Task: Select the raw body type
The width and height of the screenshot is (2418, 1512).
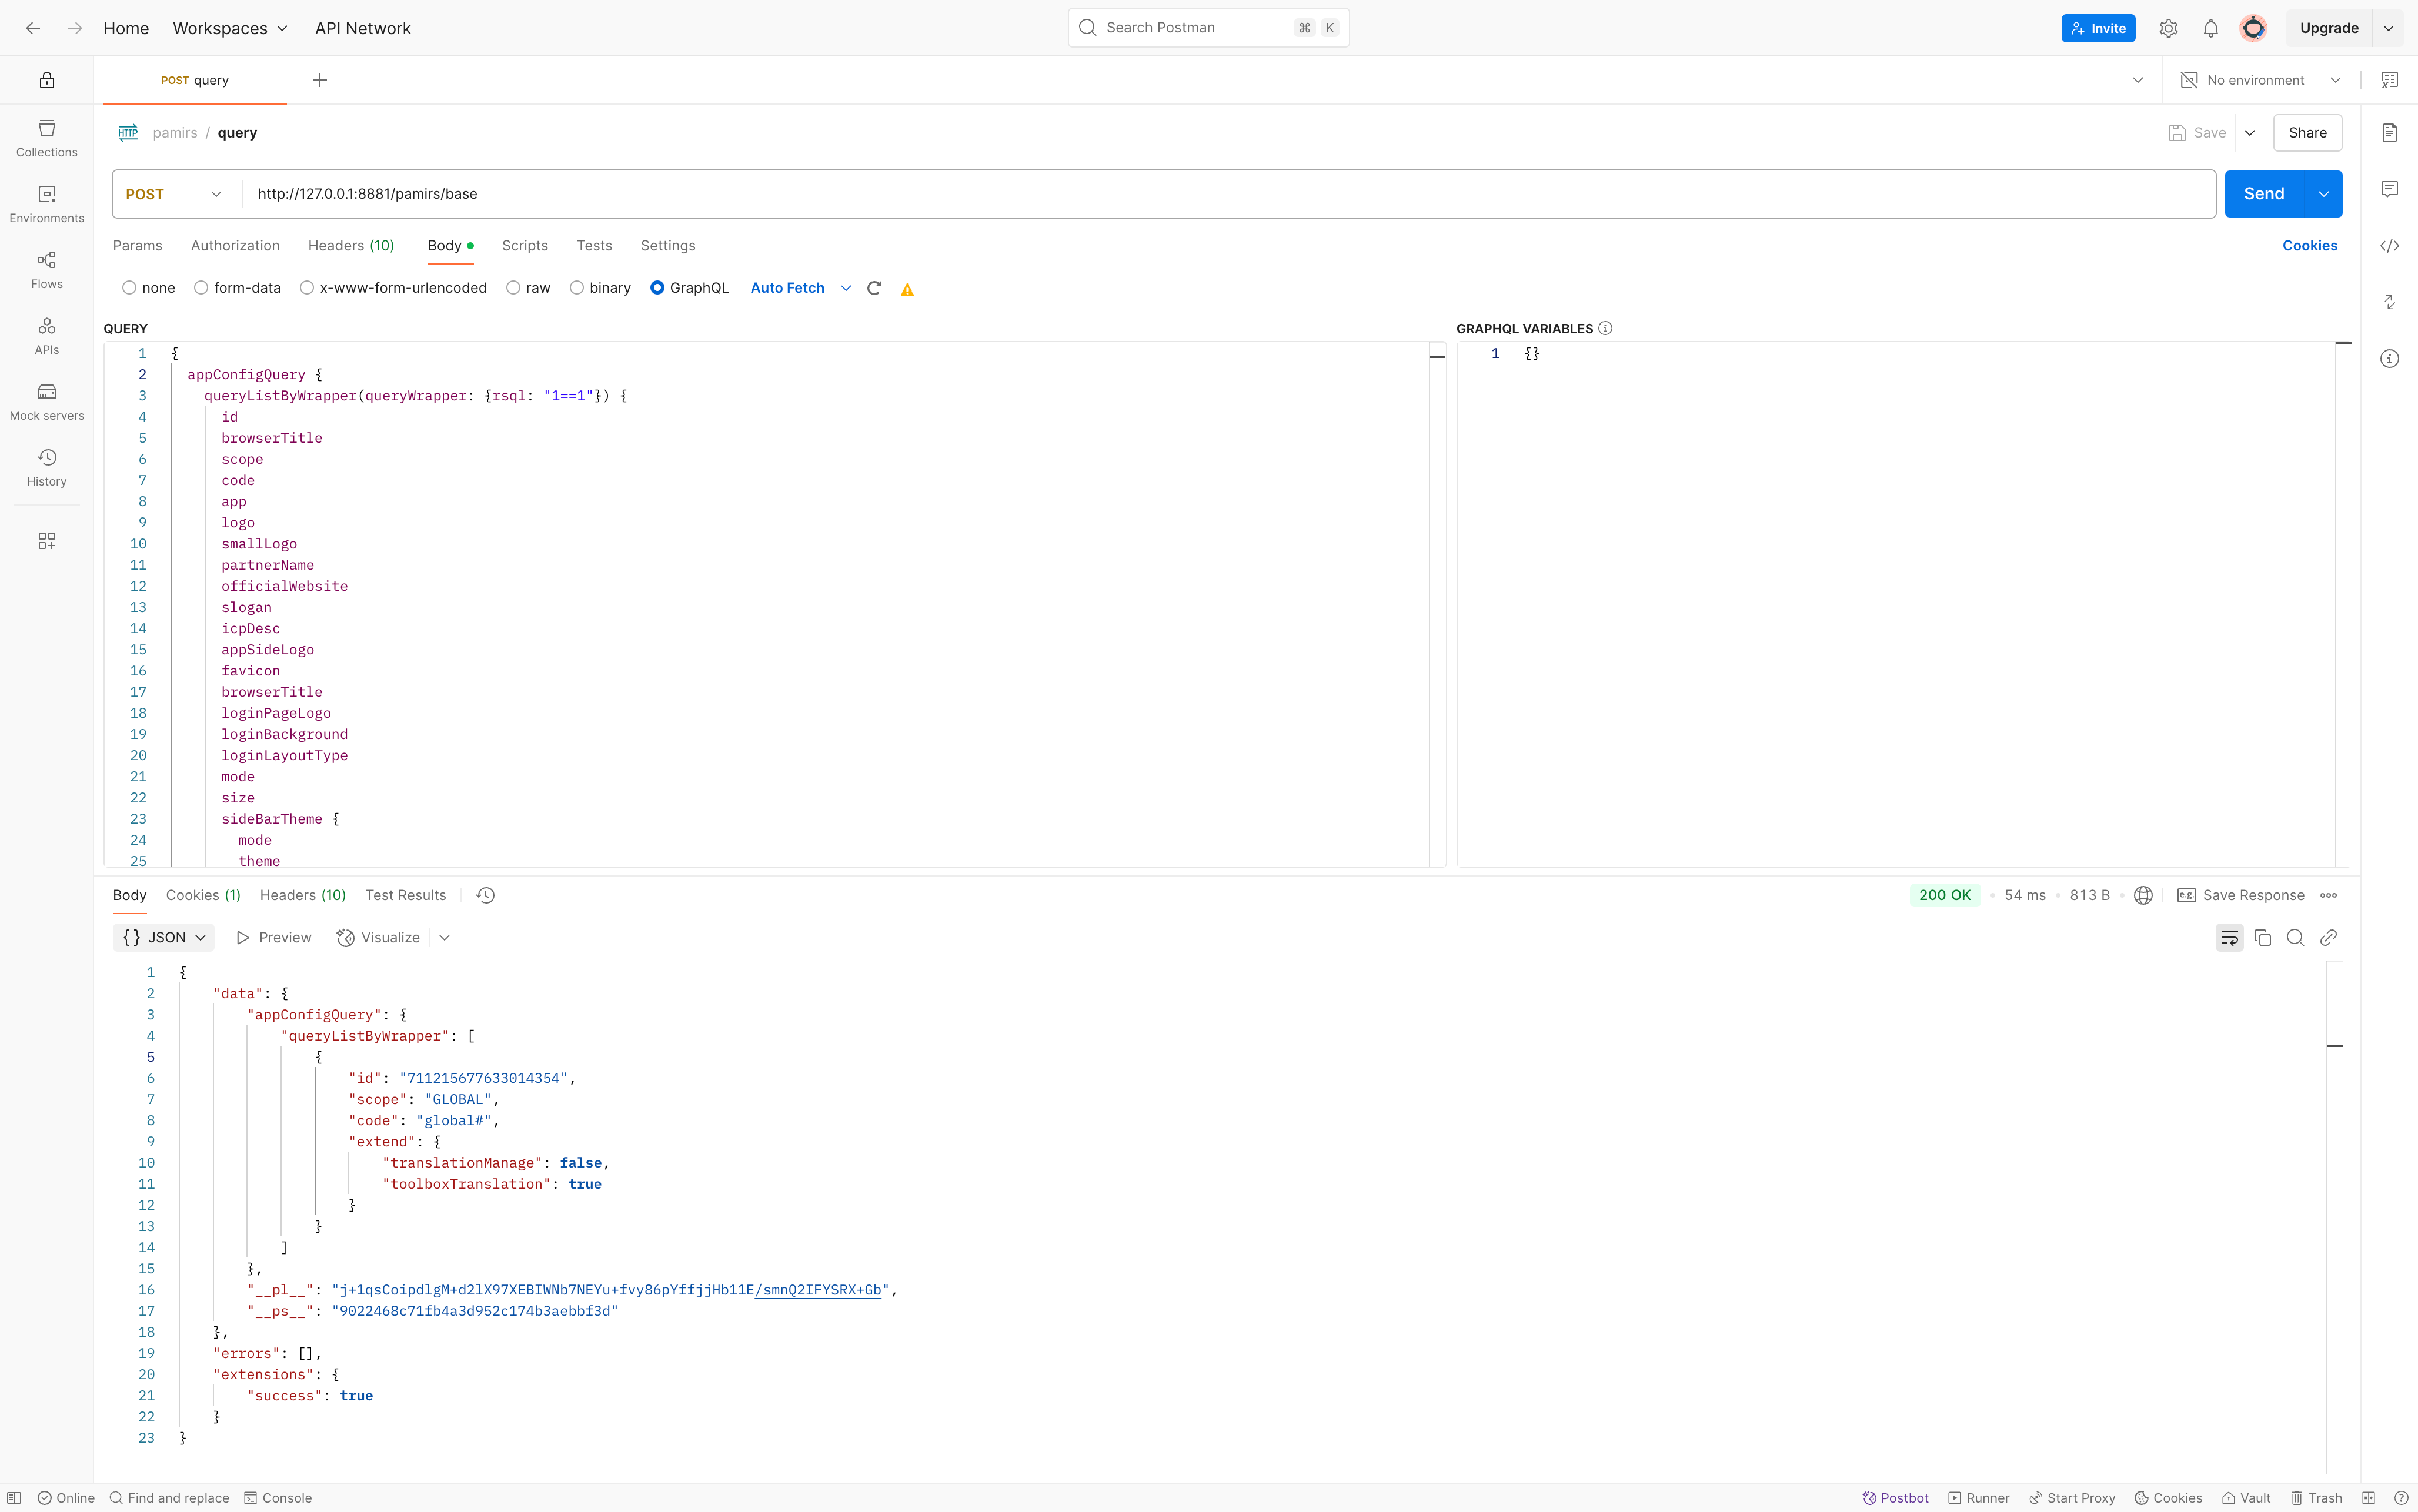Action: coord(513,288)
